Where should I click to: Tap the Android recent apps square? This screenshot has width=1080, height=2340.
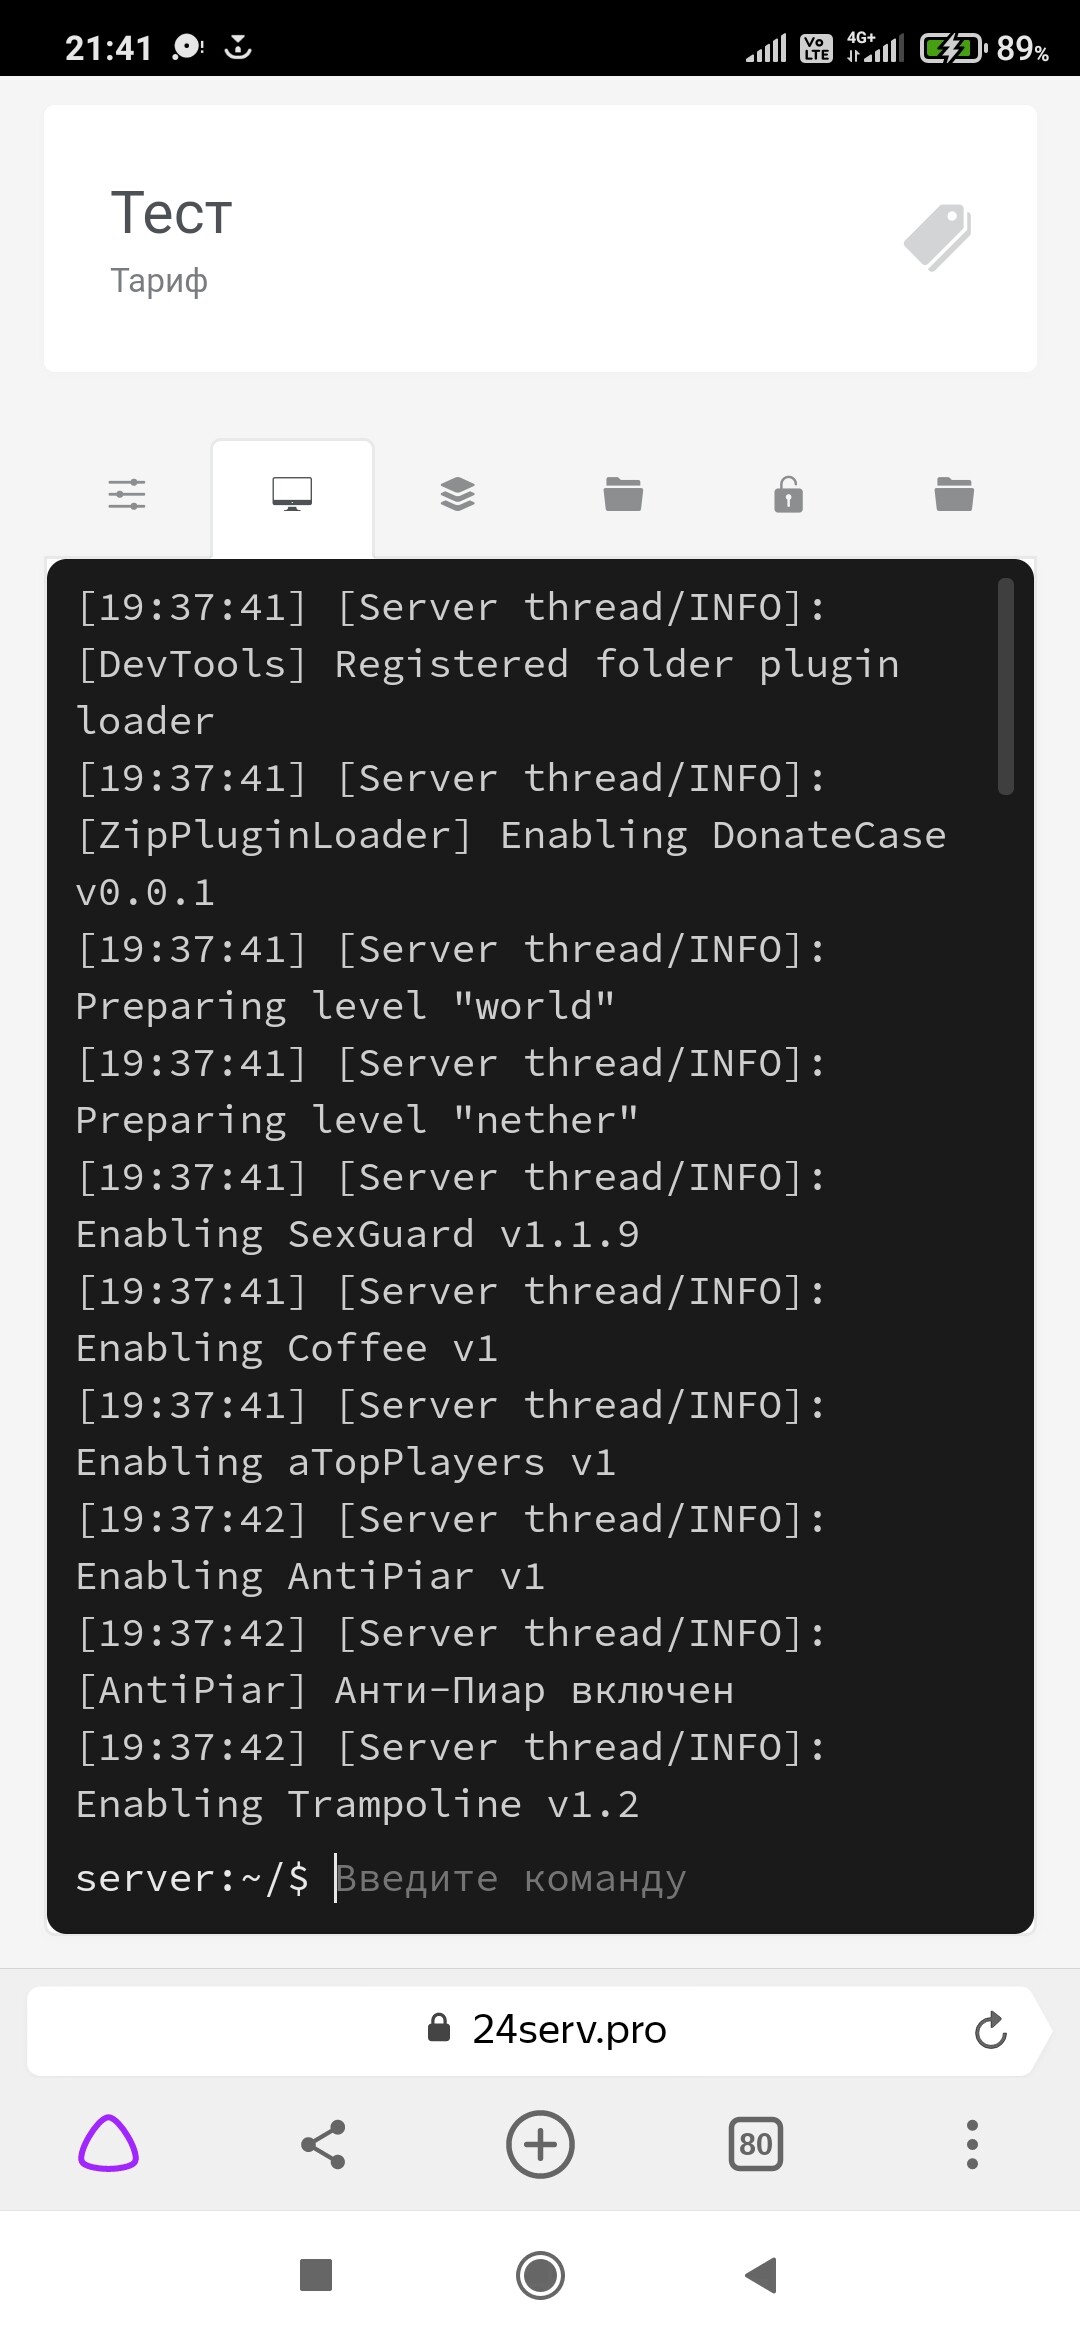coord(316,2275)
